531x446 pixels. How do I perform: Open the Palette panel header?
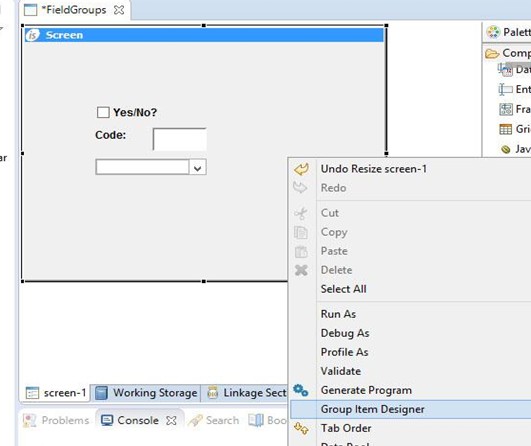click(x=507, y=32)
